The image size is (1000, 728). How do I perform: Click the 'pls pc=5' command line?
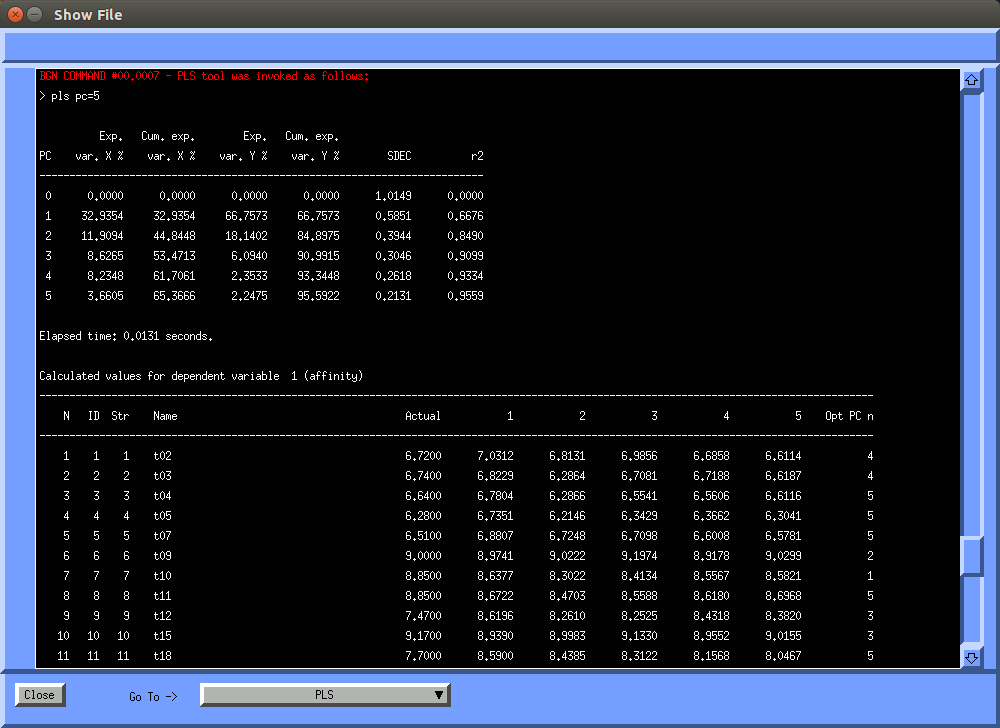(70, 96)
